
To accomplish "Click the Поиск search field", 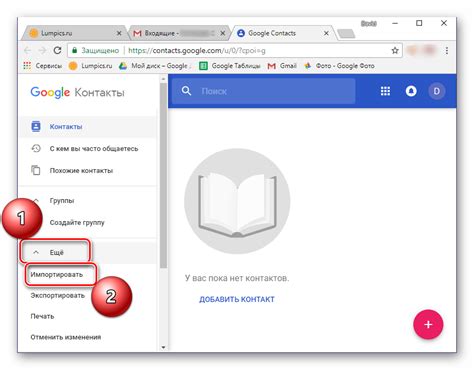I will 262,91.
